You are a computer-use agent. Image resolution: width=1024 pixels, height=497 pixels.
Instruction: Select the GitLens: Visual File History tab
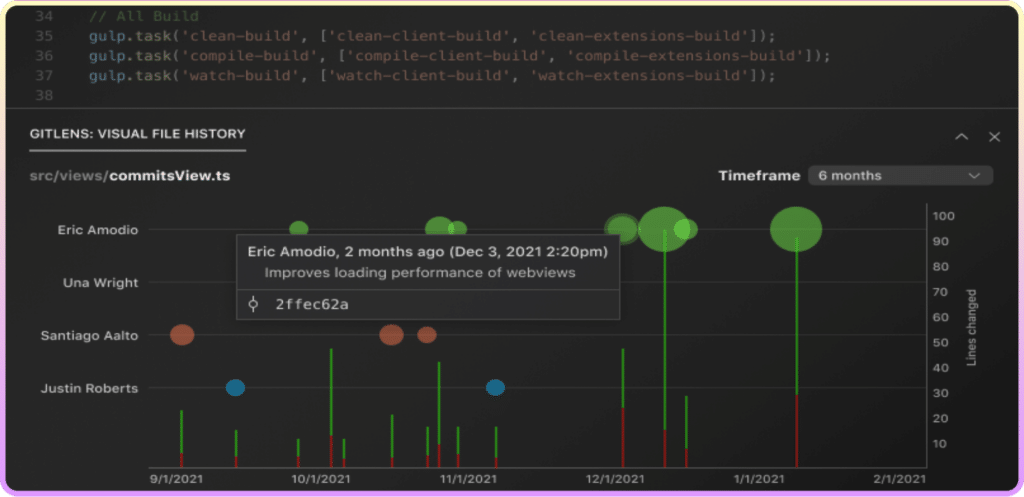pos(138,135)
